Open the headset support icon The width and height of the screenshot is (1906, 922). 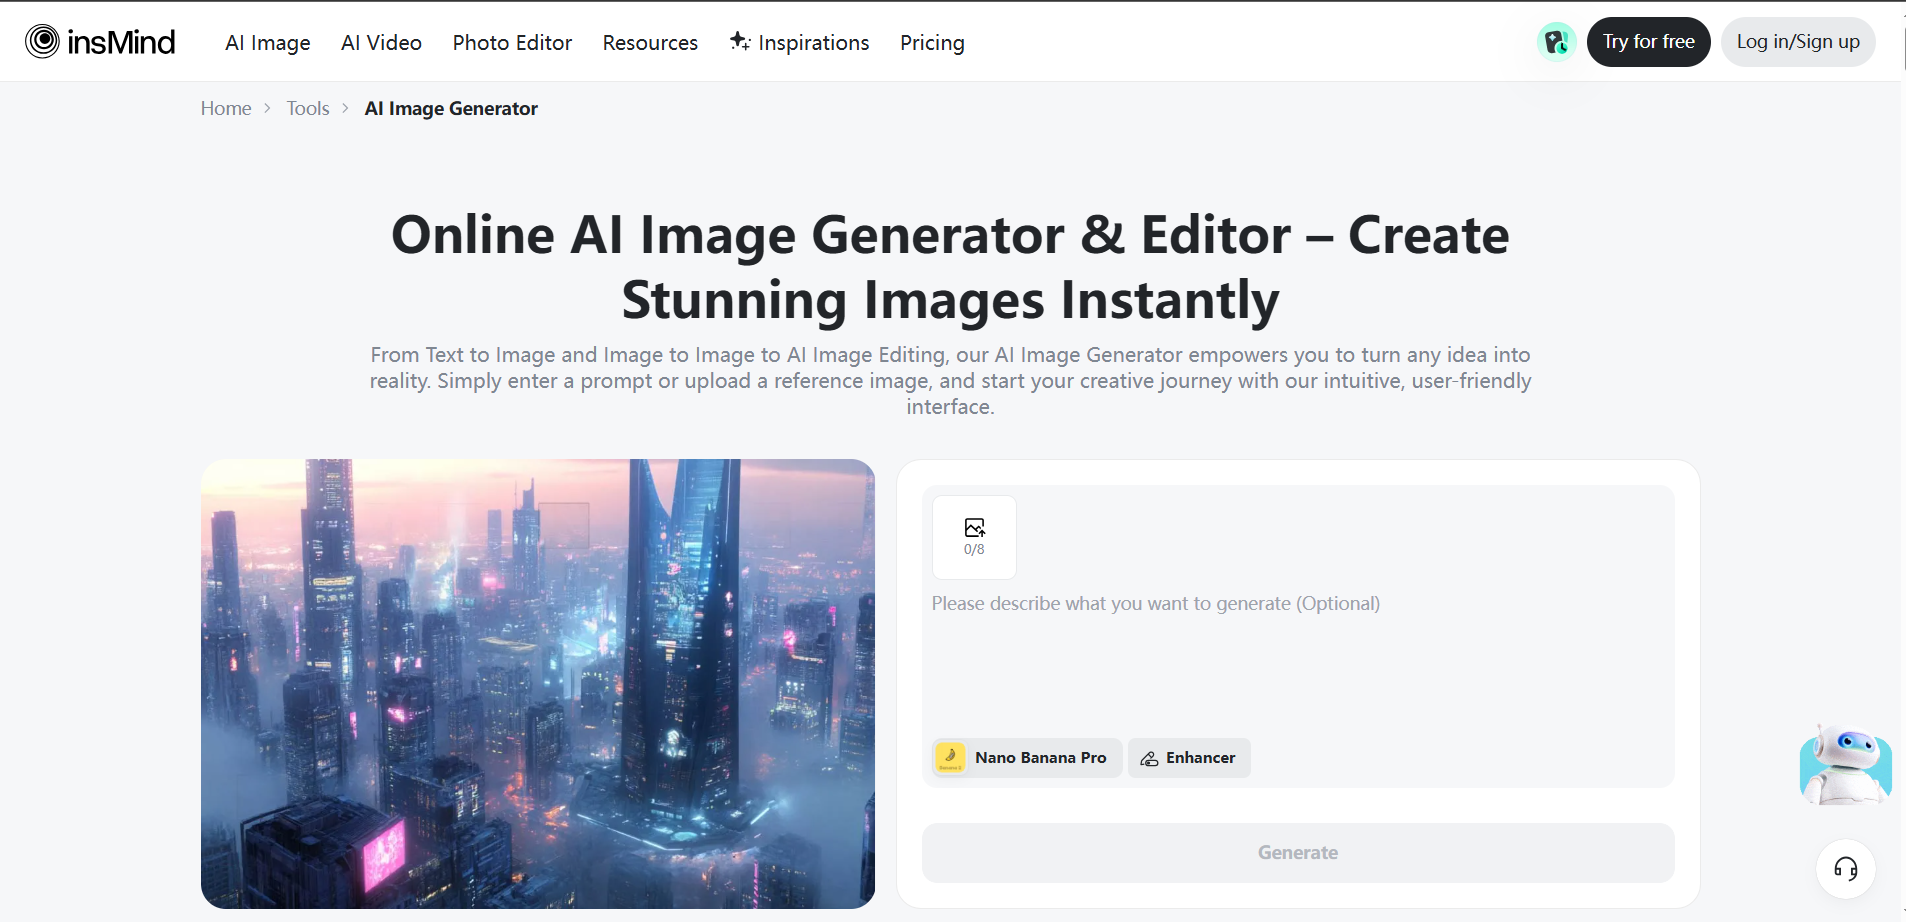1845,869
